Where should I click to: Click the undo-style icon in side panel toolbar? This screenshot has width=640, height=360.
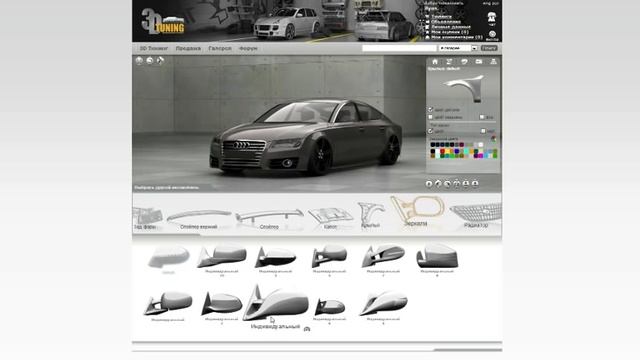coord(464,62)
